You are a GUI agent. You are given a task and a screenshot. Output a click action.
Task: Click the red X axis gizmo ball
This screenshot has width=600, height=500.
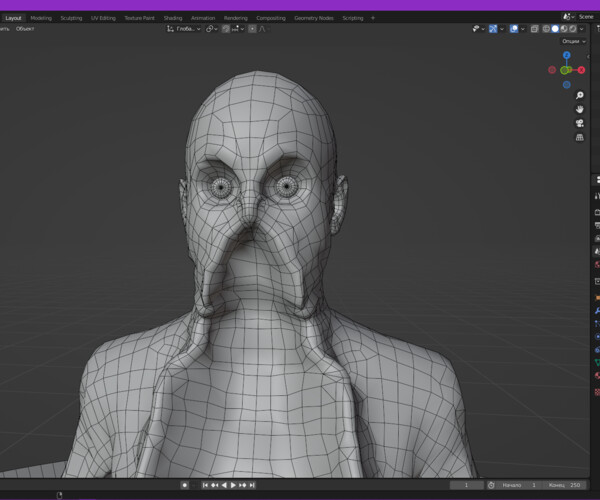click(582, 70)
